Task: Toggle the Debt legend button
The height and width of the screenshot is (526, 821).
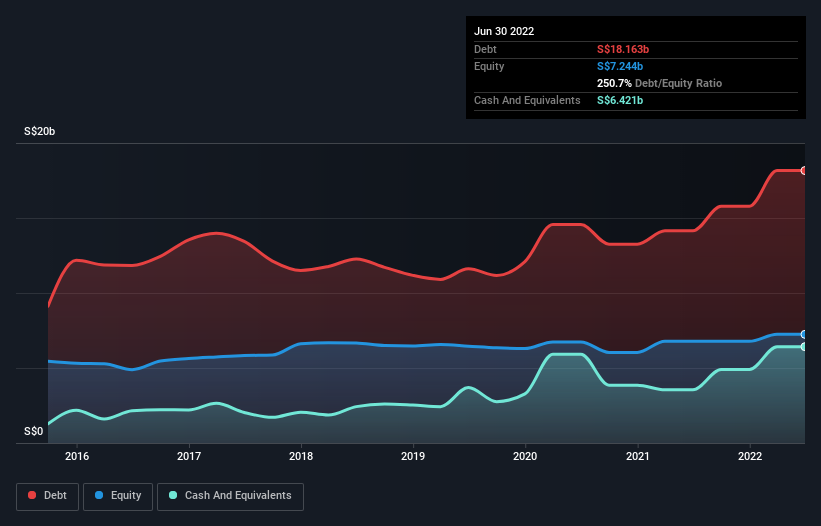Action: coord(47,496)
